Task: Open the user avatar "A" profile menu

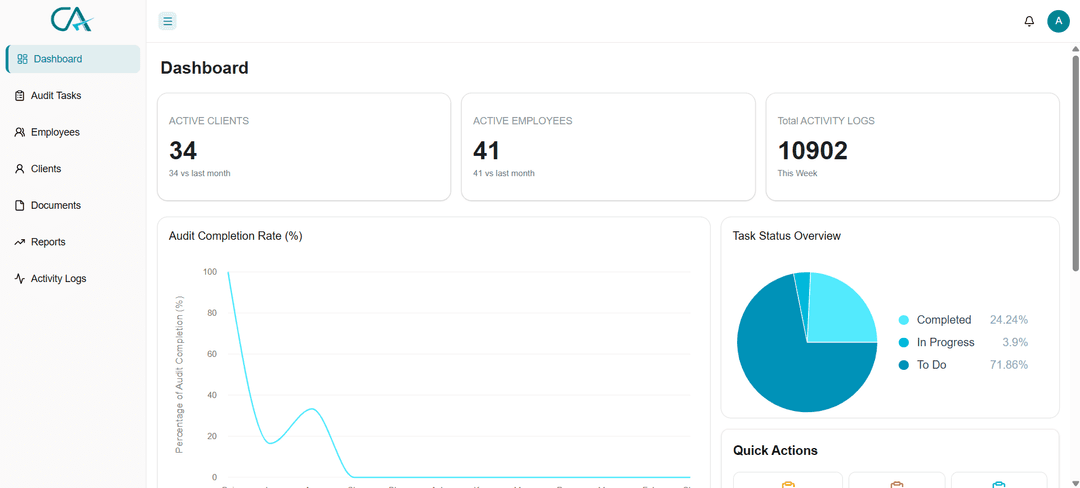Action: tap(1058, 21)
